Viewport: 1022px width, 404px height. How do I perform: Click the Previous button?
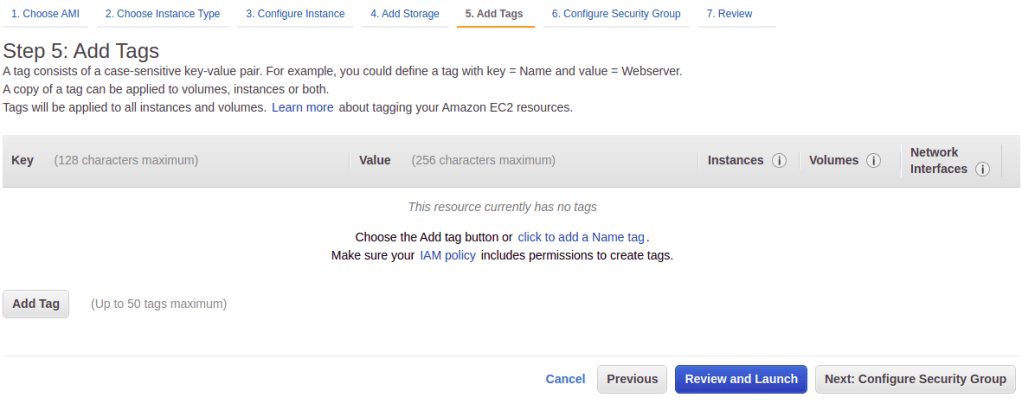pos(632,379)
